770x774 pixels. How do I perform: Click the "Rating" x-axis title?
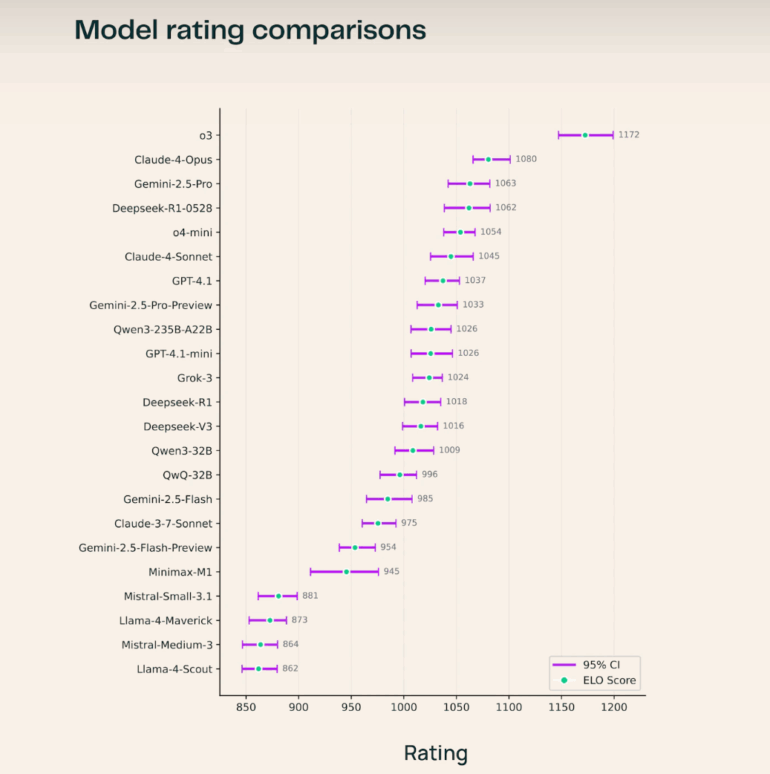[435, 753]
